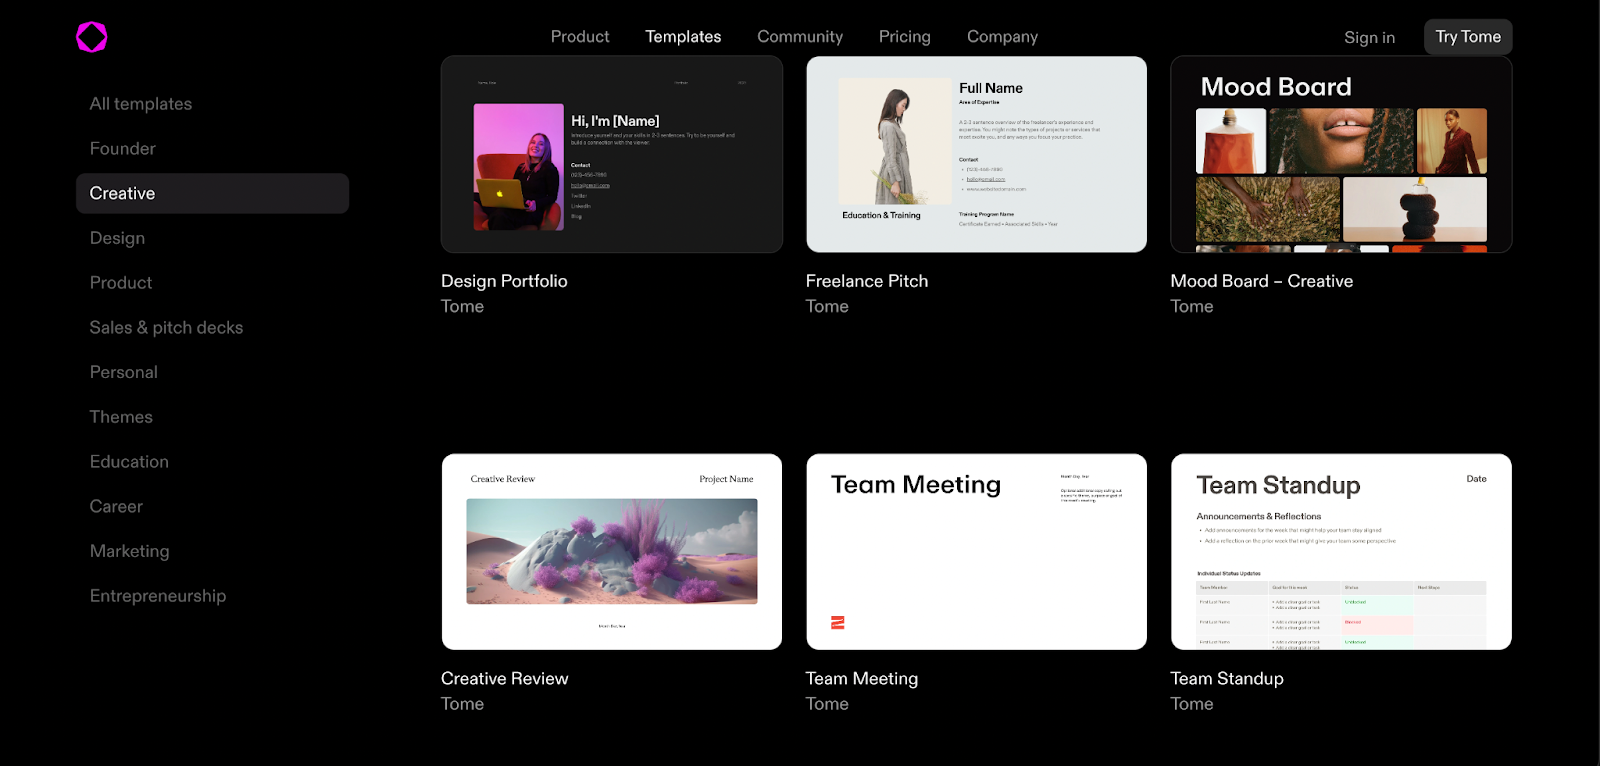
Task: Open the Team Standup template thumbnail
Action: click(x=1341, y=552)
